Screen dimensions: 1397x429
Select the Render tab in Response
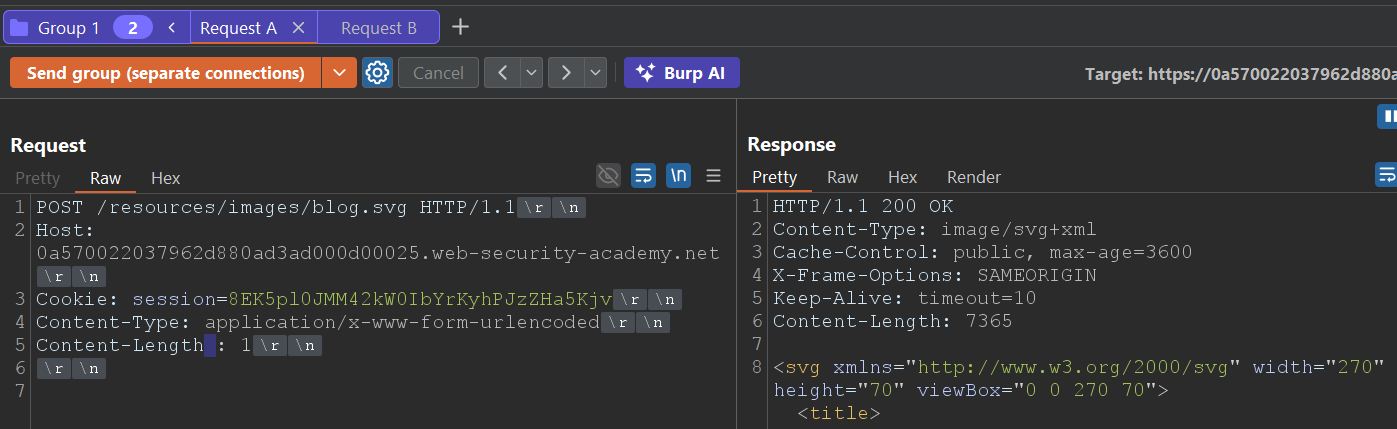click(x=973, y=177)
